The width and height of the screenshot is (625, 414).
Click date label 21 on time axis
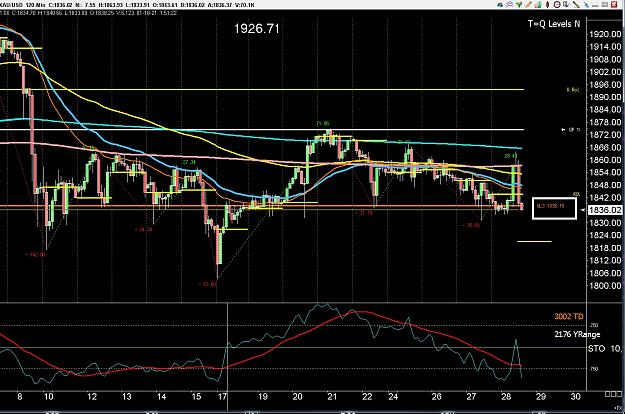pos(332,396)
